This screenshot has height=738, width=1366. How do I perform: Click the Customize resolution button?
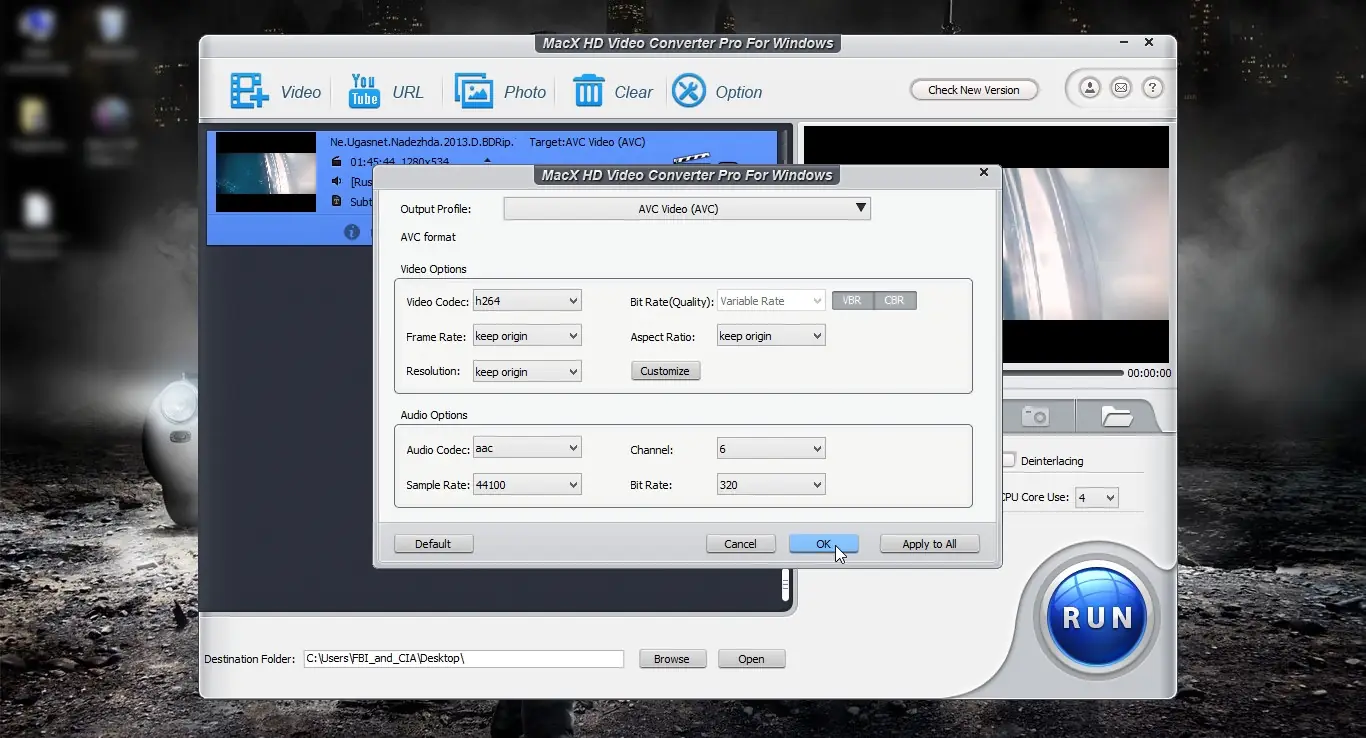665,371
